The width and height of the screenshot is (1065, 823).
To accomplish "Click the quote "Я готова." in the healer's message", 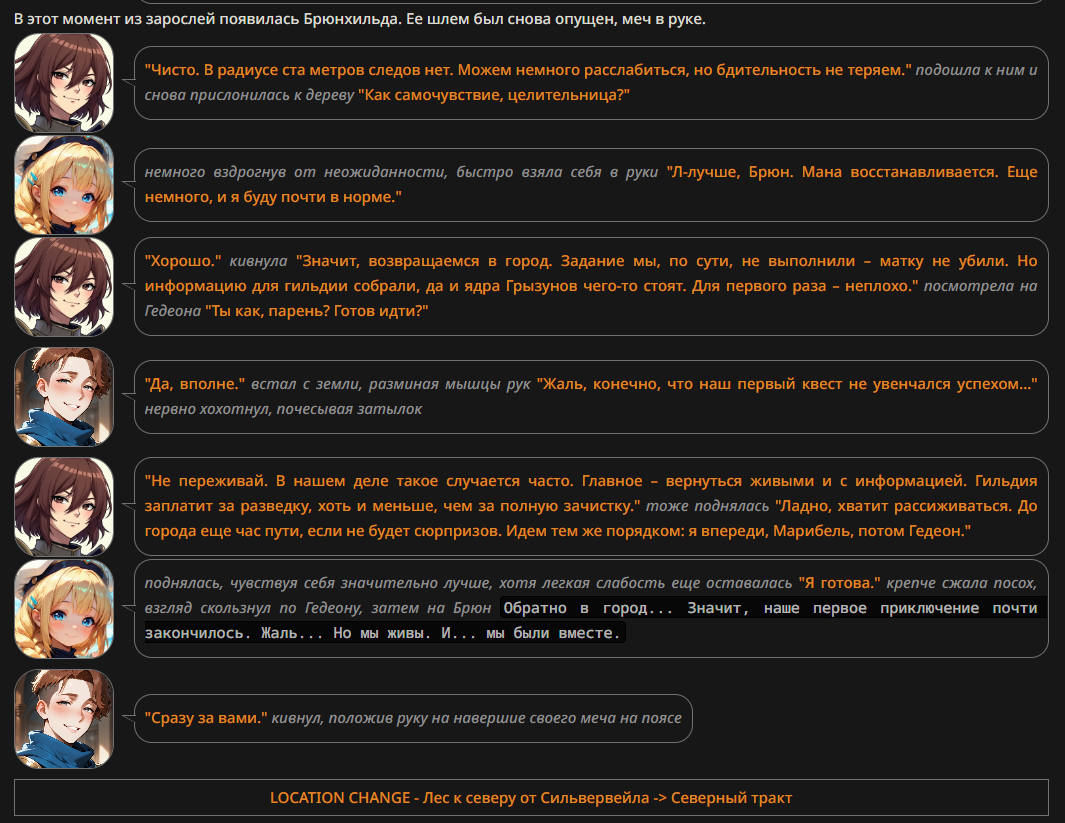I will [839, 583].
